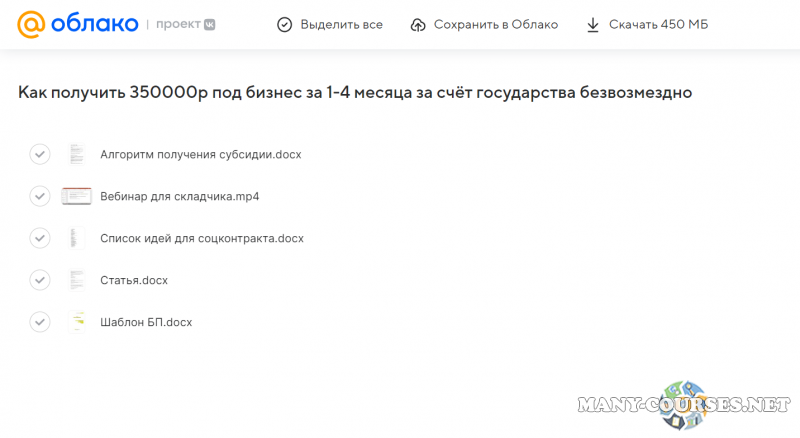Mark the Шаблон БП.docx checkbox
This screenshot has height=438, width=800.
40,322
